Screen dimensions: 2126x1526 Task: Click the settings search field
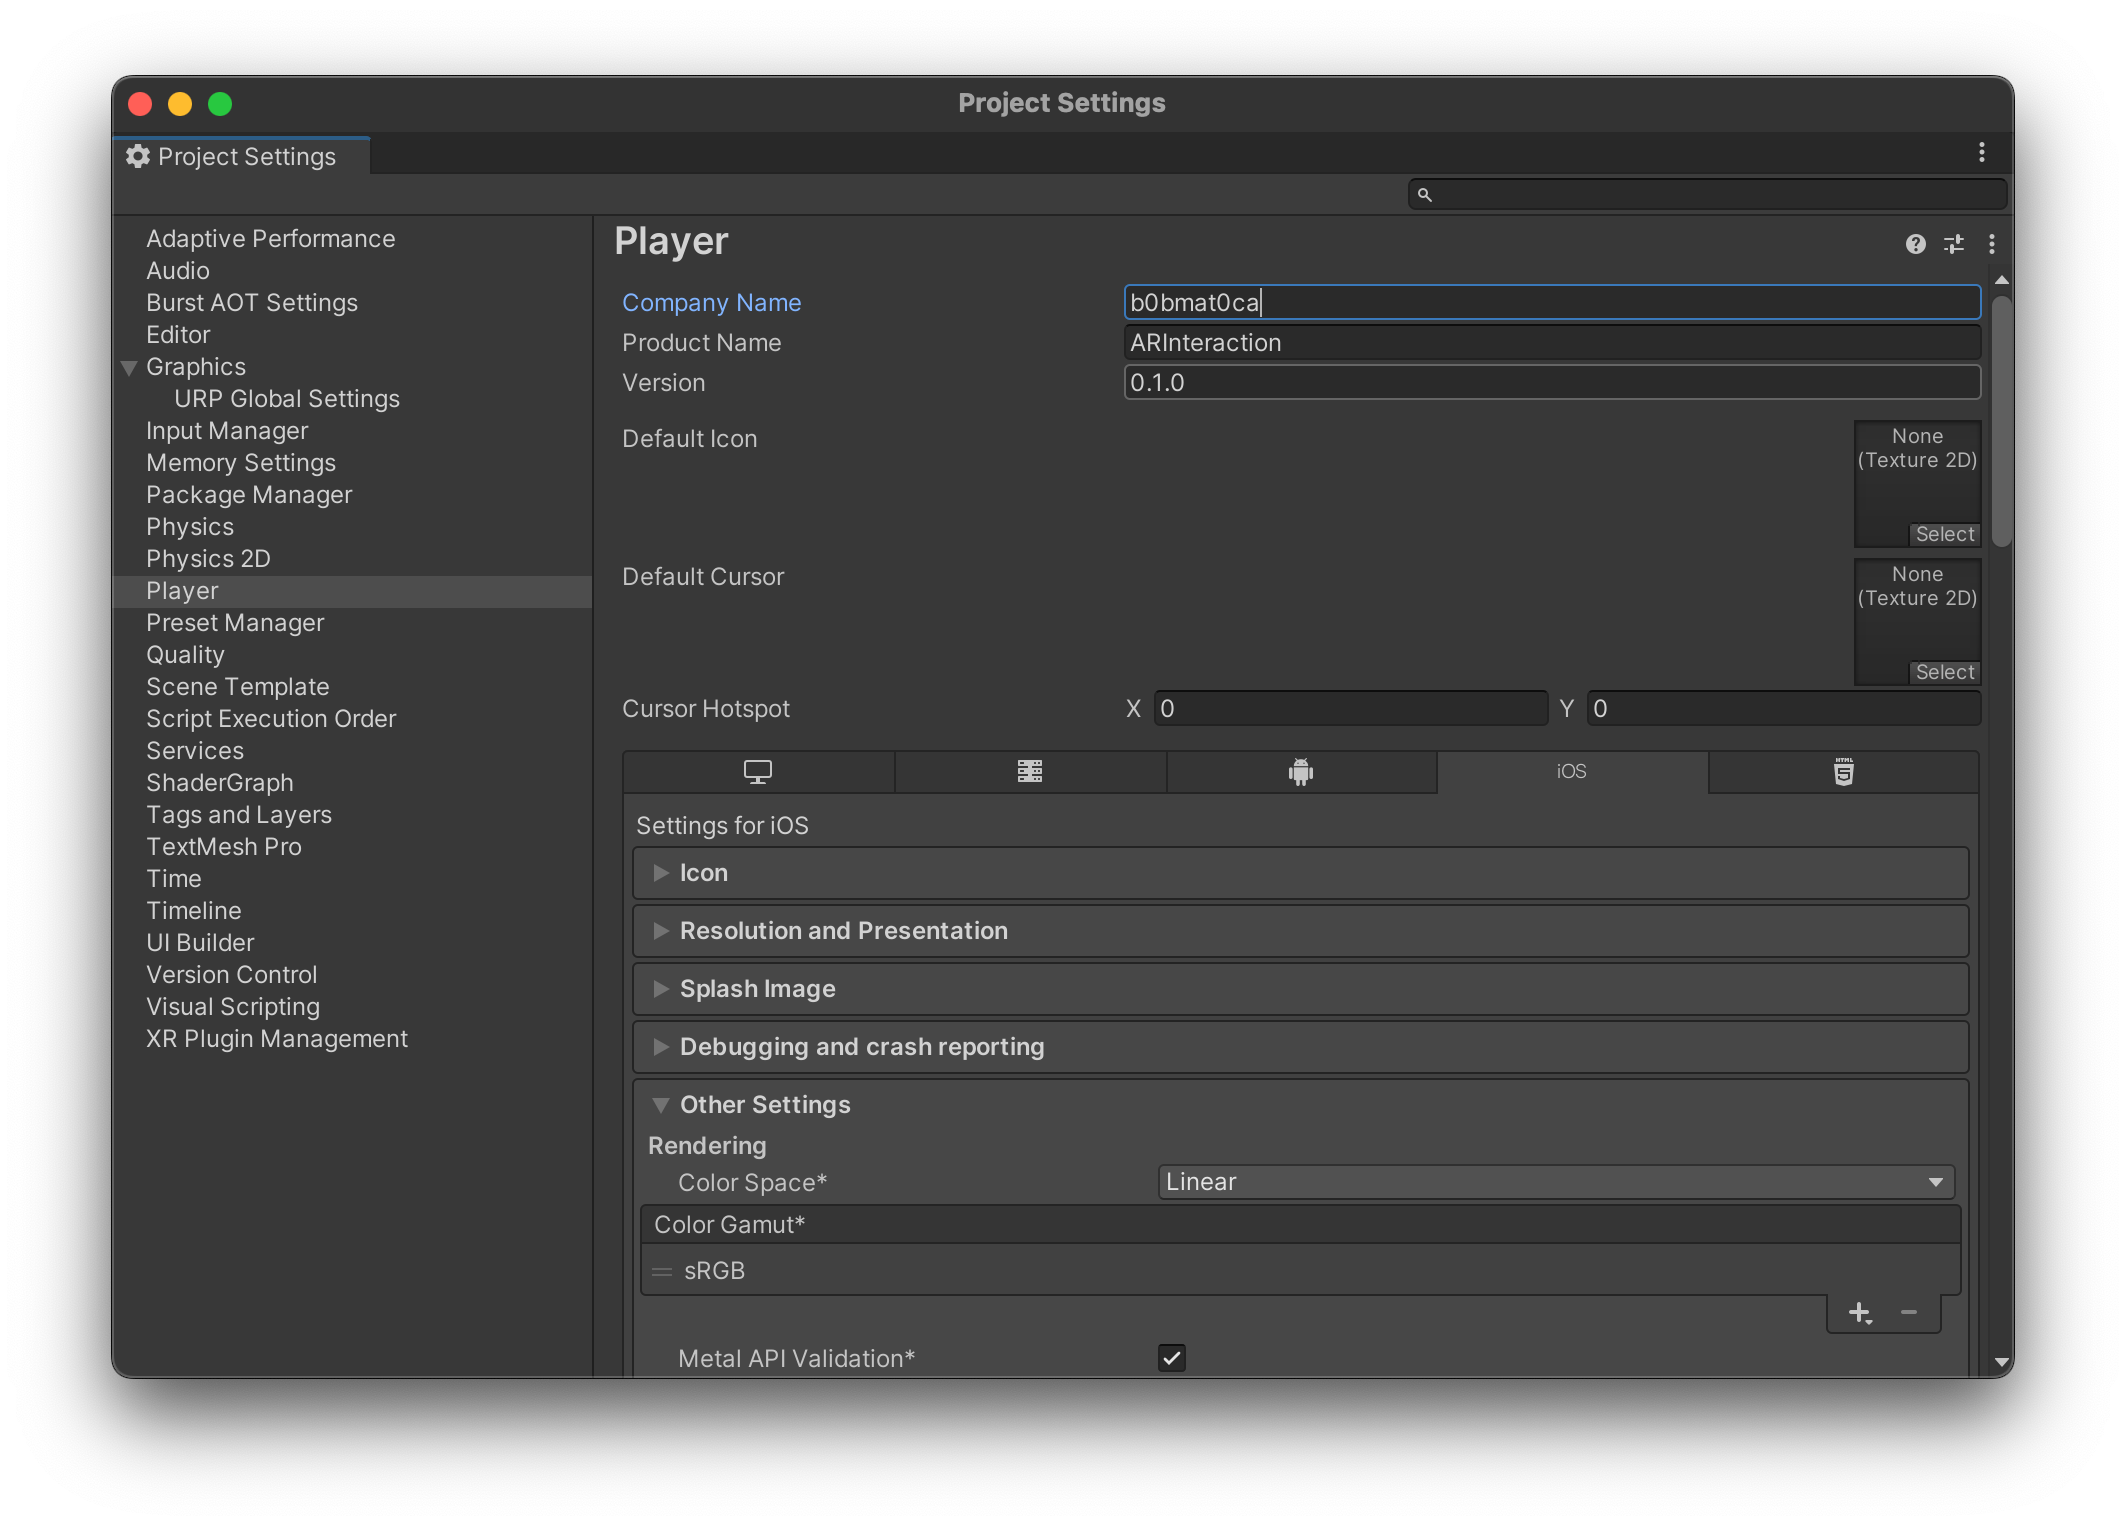(1710, 194)
